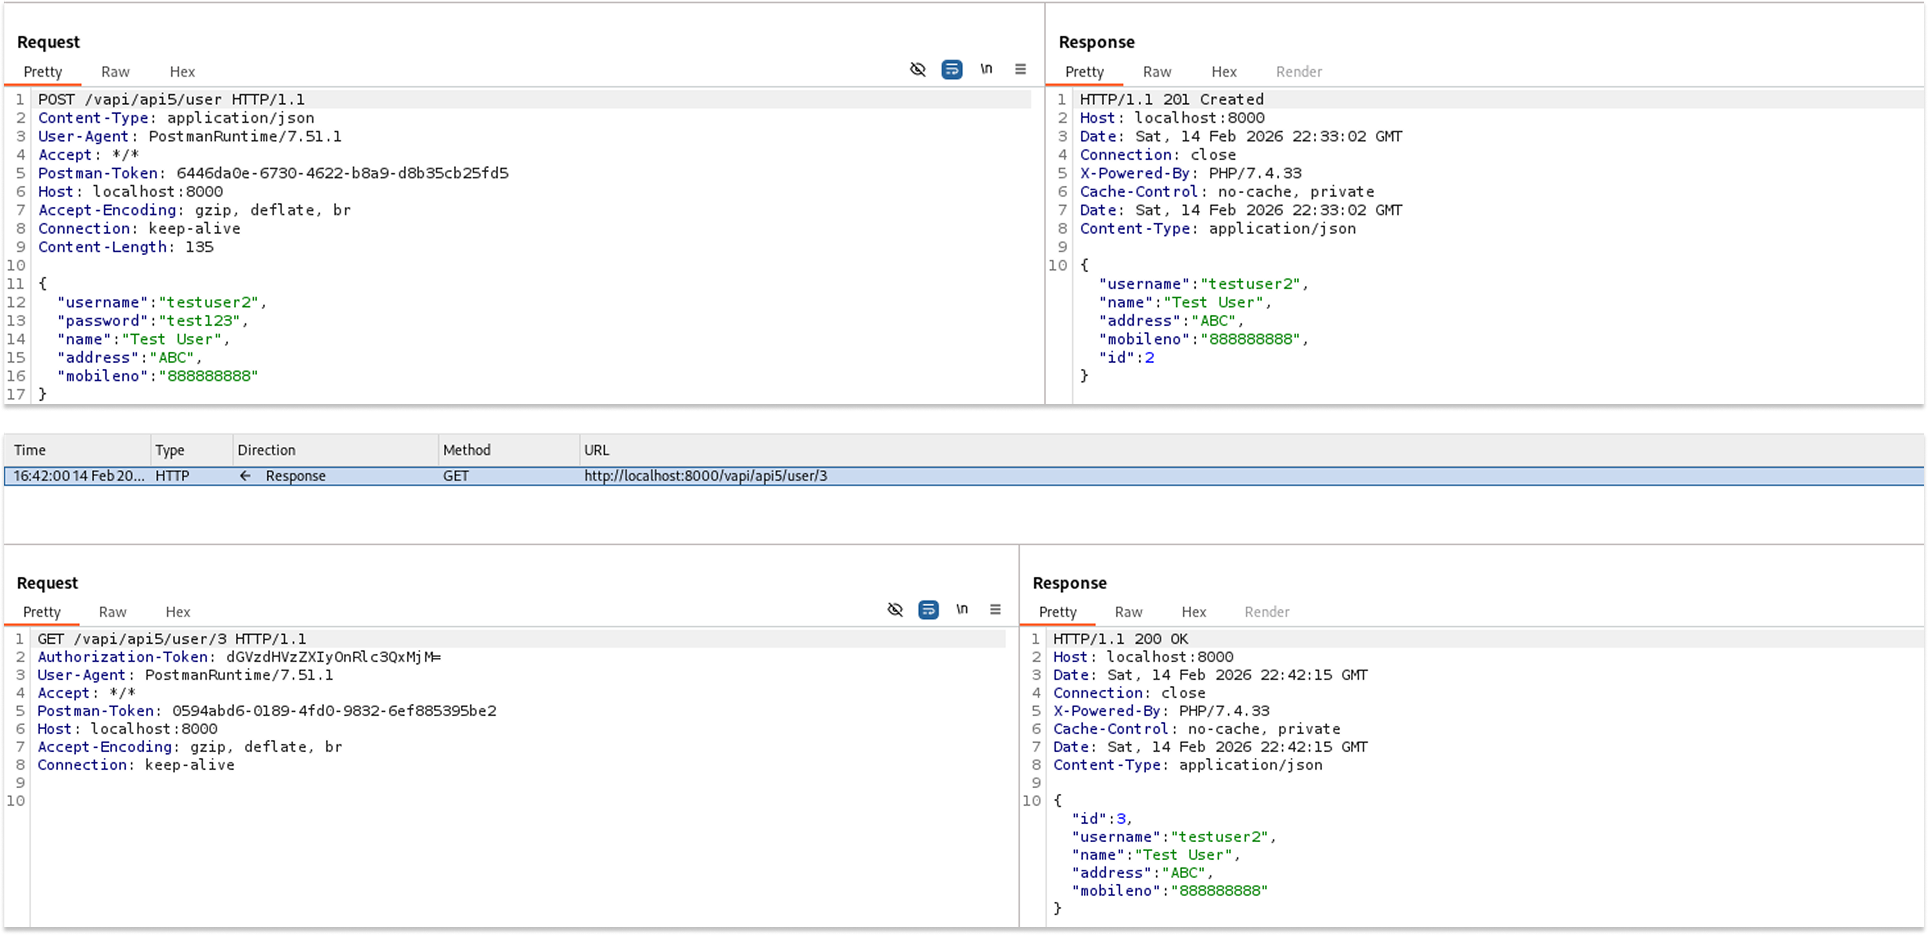Screen dimensions: 1928x935
Task: Click the blue word-wrap icon in bottom Request editor
Action: pos(928,609)
